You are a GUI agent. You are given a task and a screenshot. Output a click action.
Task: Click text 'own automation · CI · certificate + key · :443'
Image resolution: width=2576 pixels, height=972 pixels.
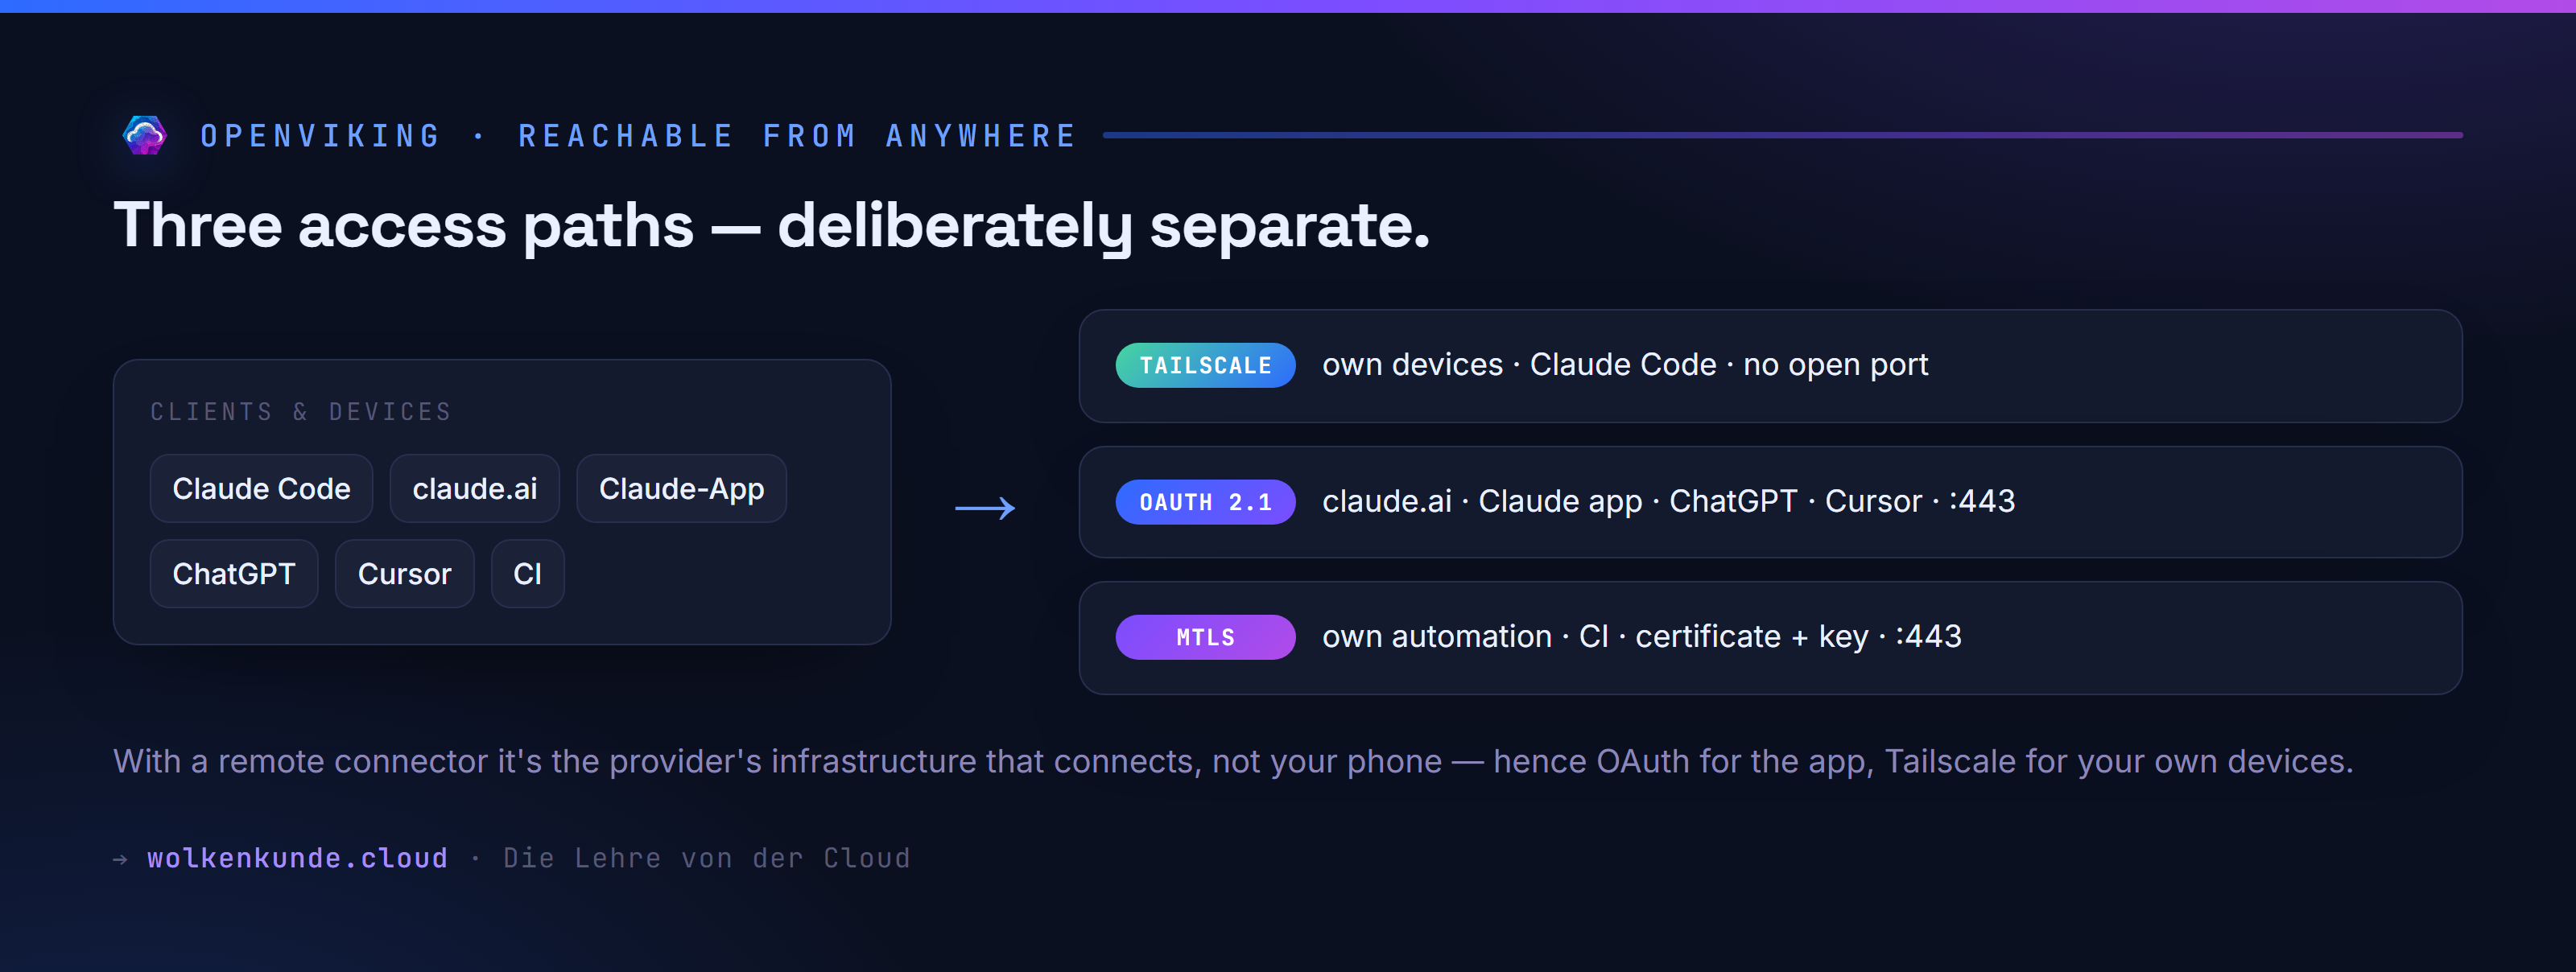point(1641,637)
